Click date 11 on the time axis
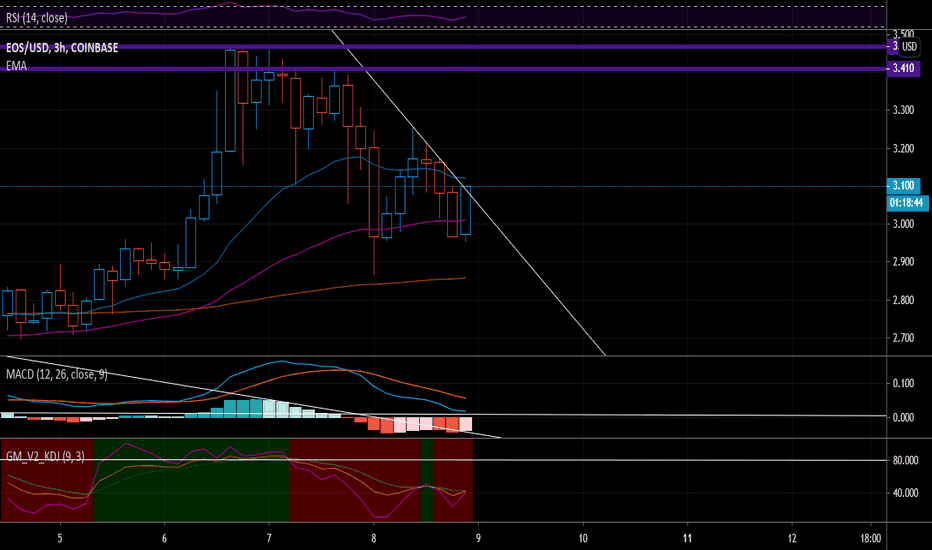The height and width of the screenshot is (550, 932). pyautogui.click(x=687, y=538)
